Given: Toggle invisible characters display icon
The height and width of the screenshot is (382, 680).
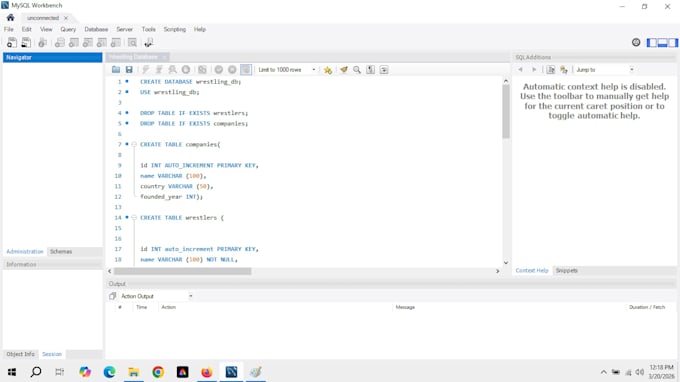Looking at the screenshot, I should (x=370, y=69).
